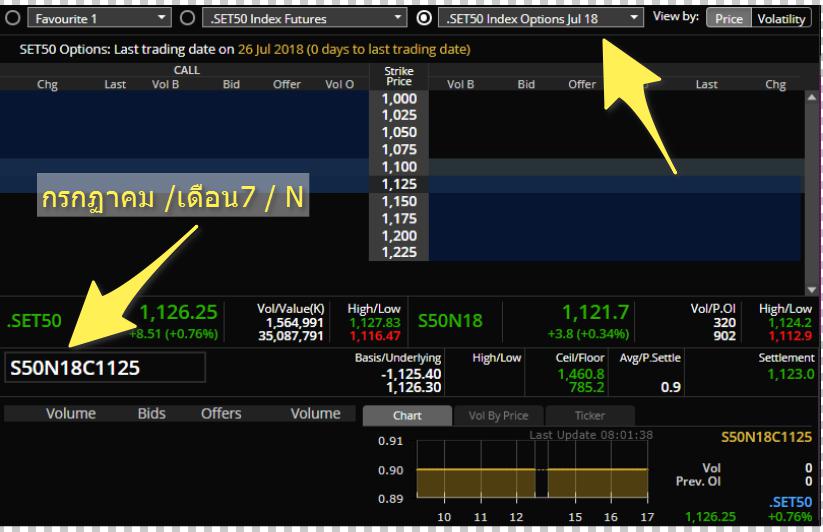Open the Chart tab

(407, 416)
